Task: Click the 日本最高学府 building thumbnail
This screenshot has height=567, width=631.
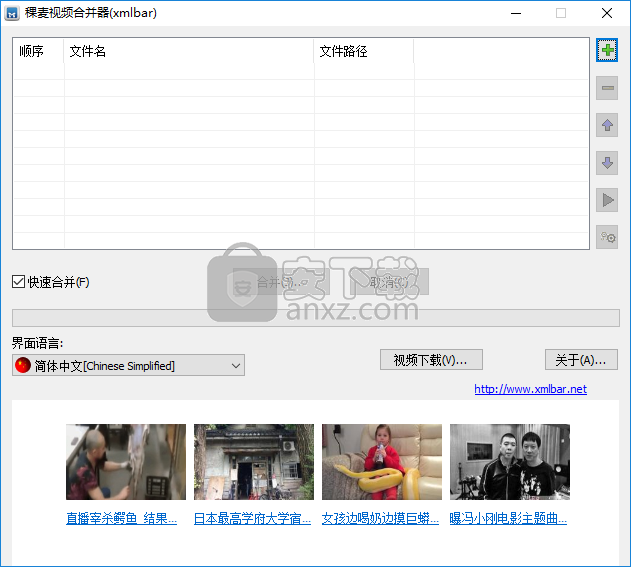Action: tap(254, 462)
